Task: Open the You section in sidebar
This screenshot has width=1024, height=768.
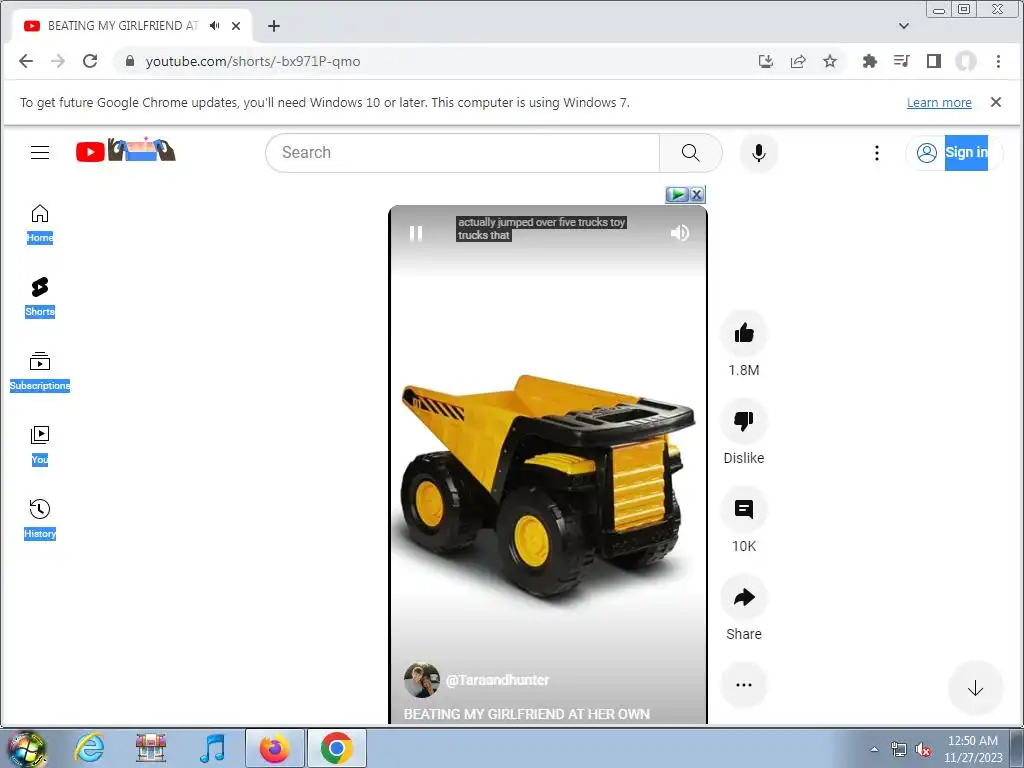Action: click(x=40, y=445)
